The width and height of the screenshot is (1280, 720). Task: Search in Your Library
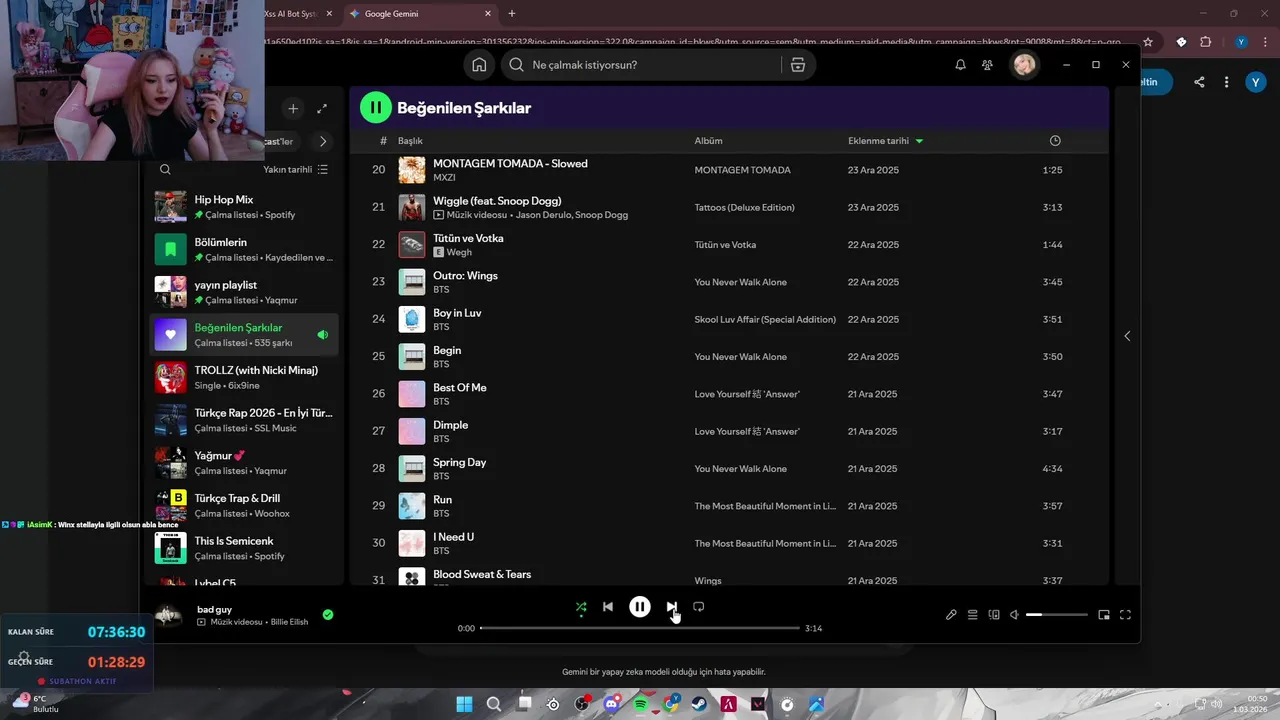165,170
